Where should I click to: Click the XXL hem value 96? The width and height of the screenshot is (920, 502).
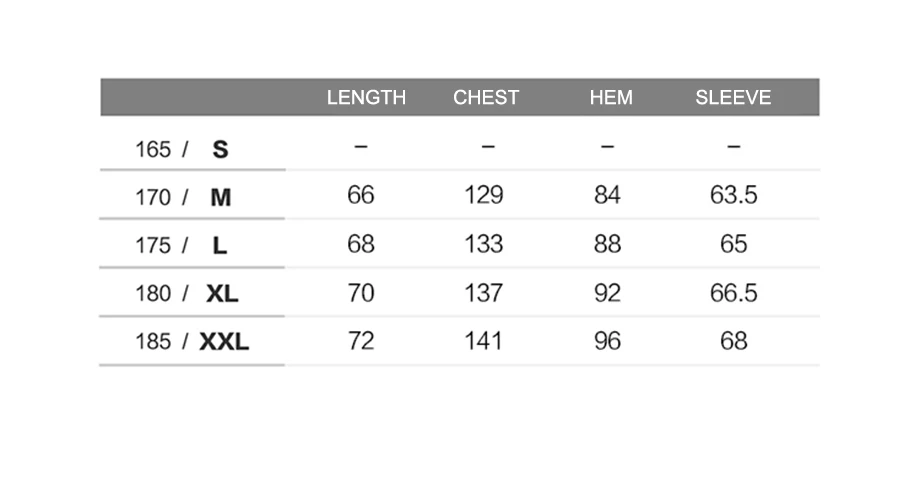click(607, 341)
